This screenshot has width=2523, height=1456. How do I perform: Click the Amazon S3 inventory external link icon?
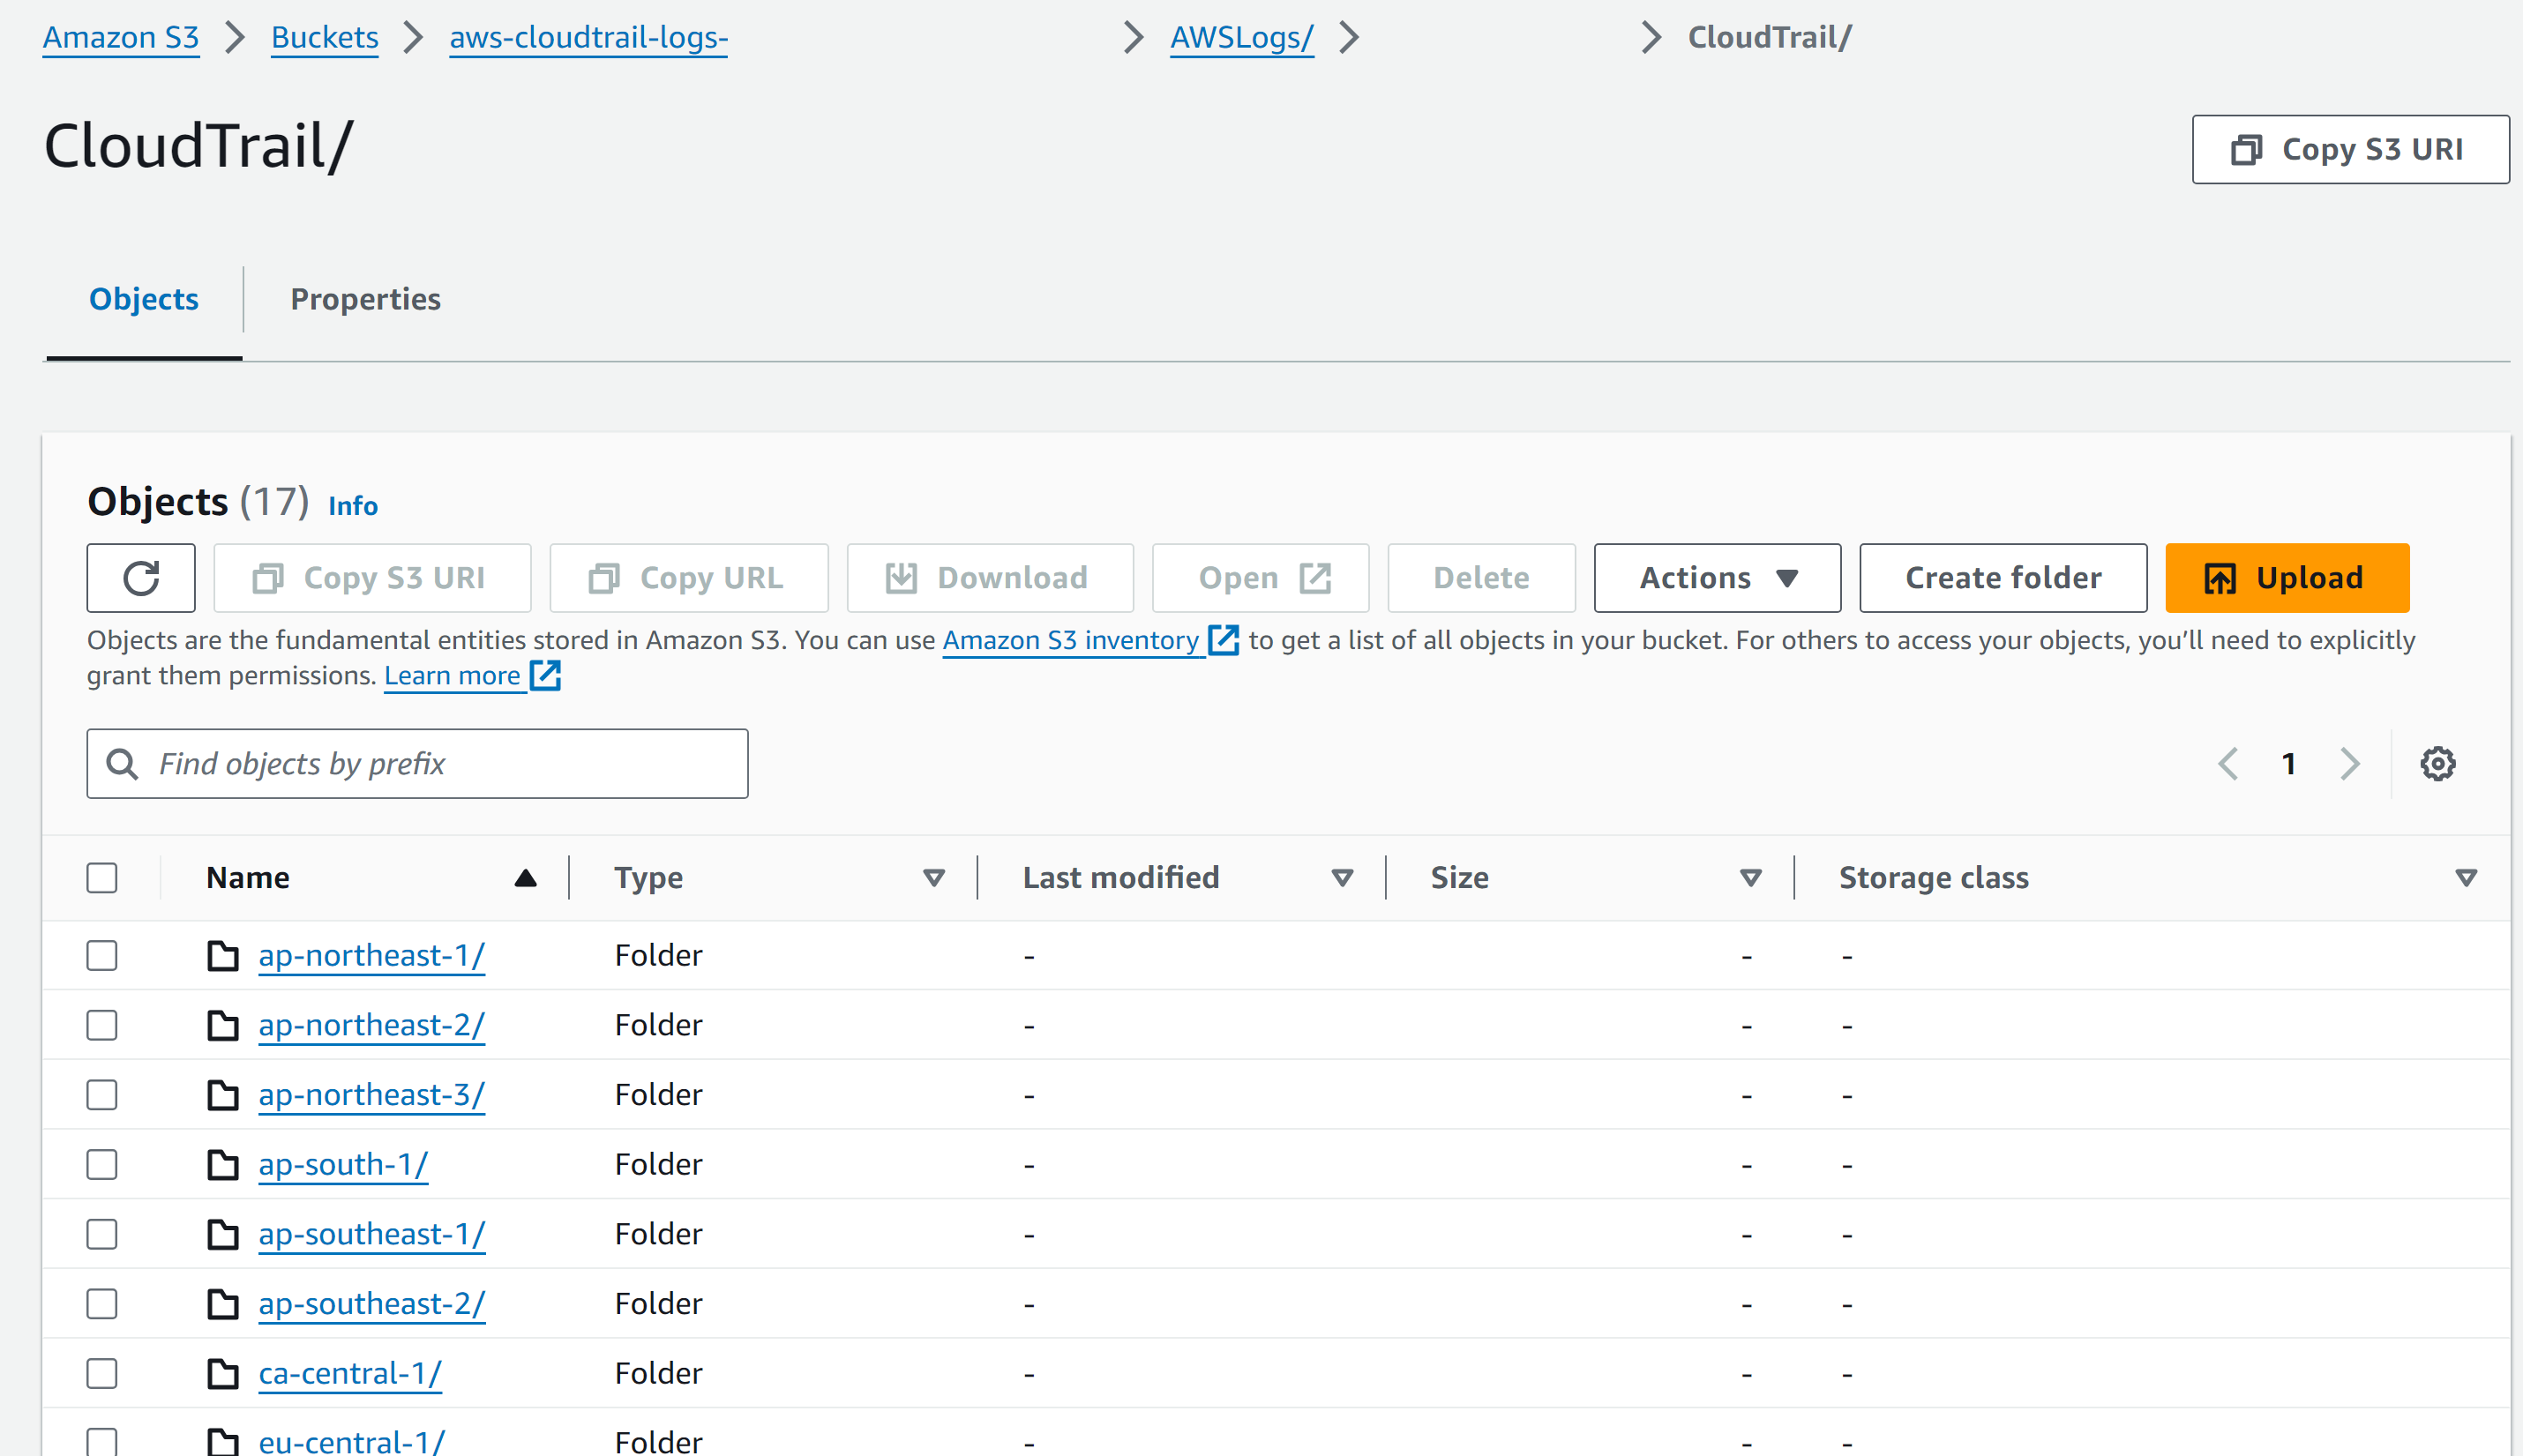click(x=1224, y=640)
